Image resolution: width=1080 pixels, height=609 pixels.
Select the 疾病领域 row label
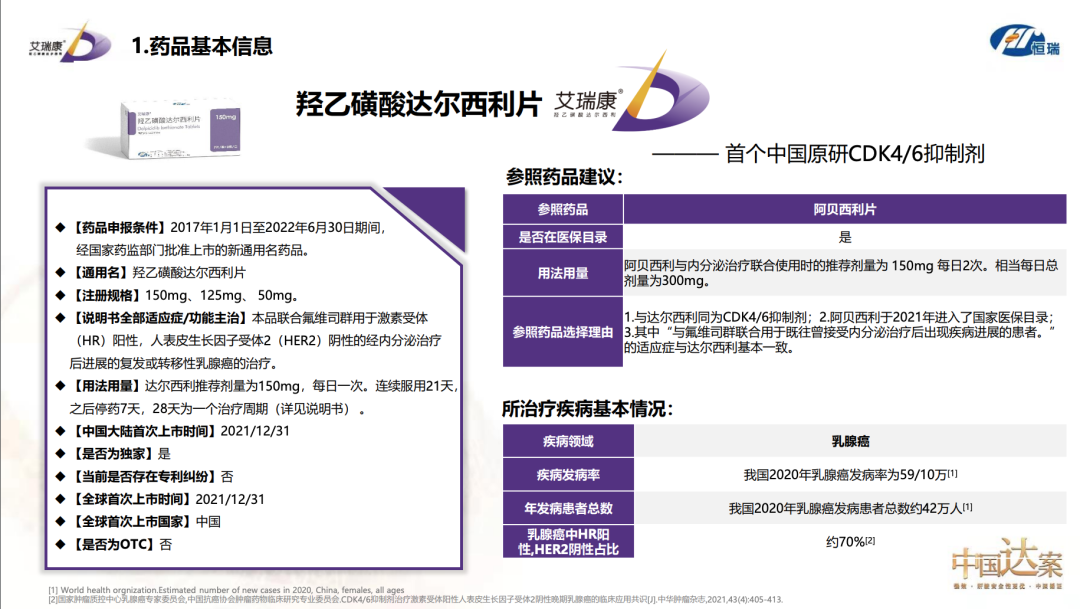(568, 442)
